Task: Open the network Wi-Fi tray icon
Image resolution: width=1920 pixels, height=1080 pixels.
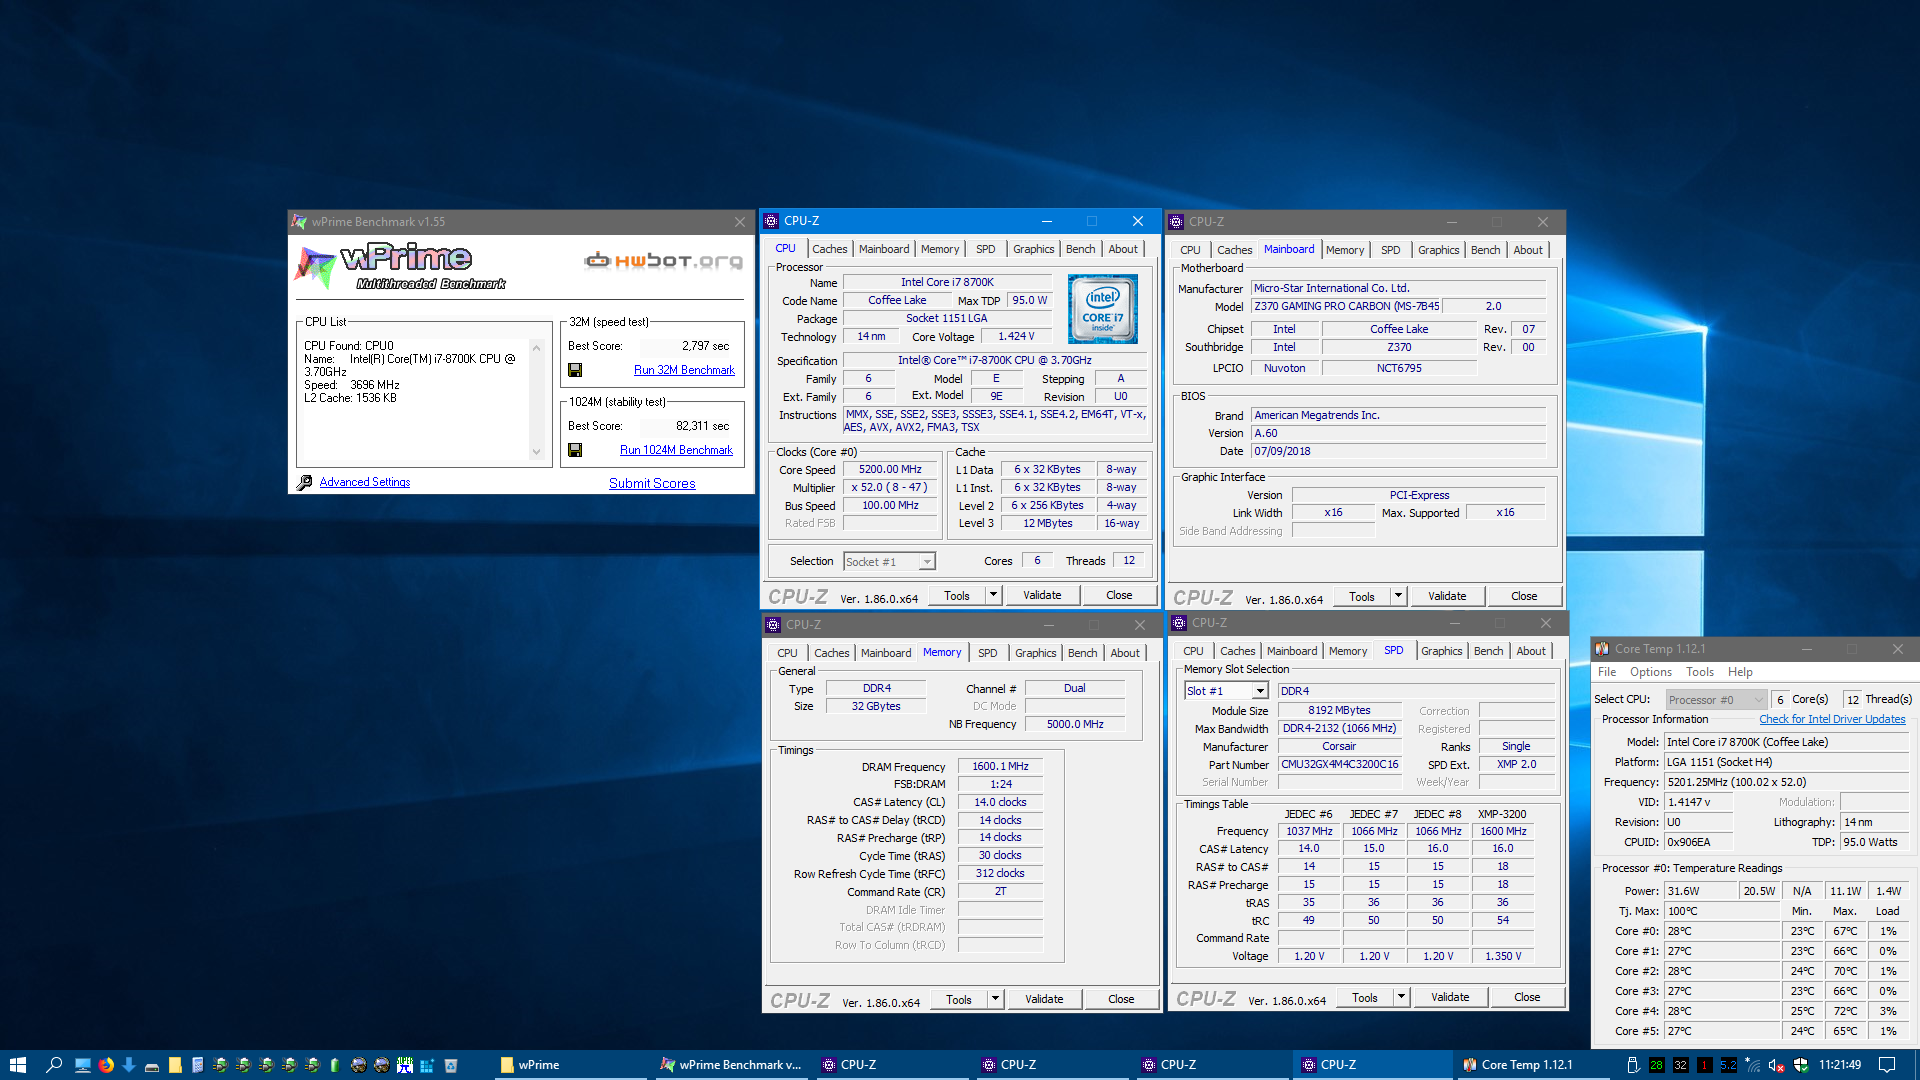Action: (1753, 1065)
